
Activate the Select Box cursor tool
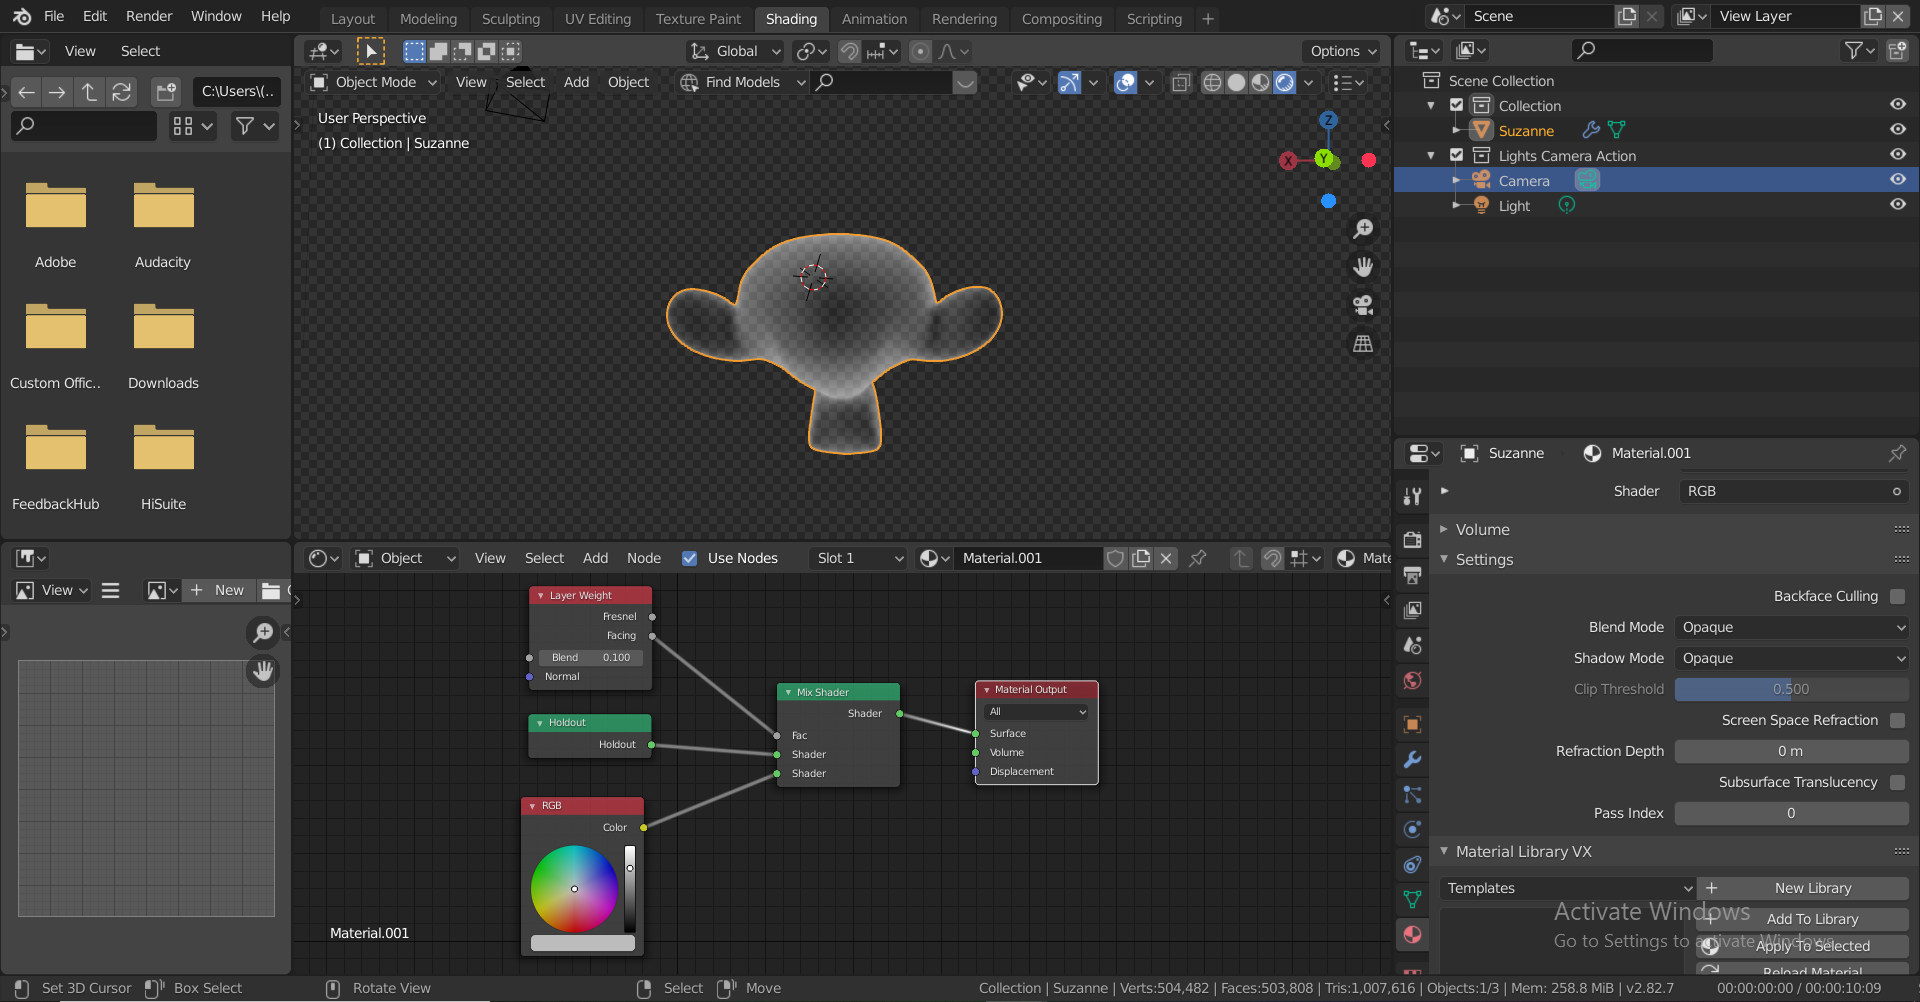pyautogui.click(x=371, y=51)
